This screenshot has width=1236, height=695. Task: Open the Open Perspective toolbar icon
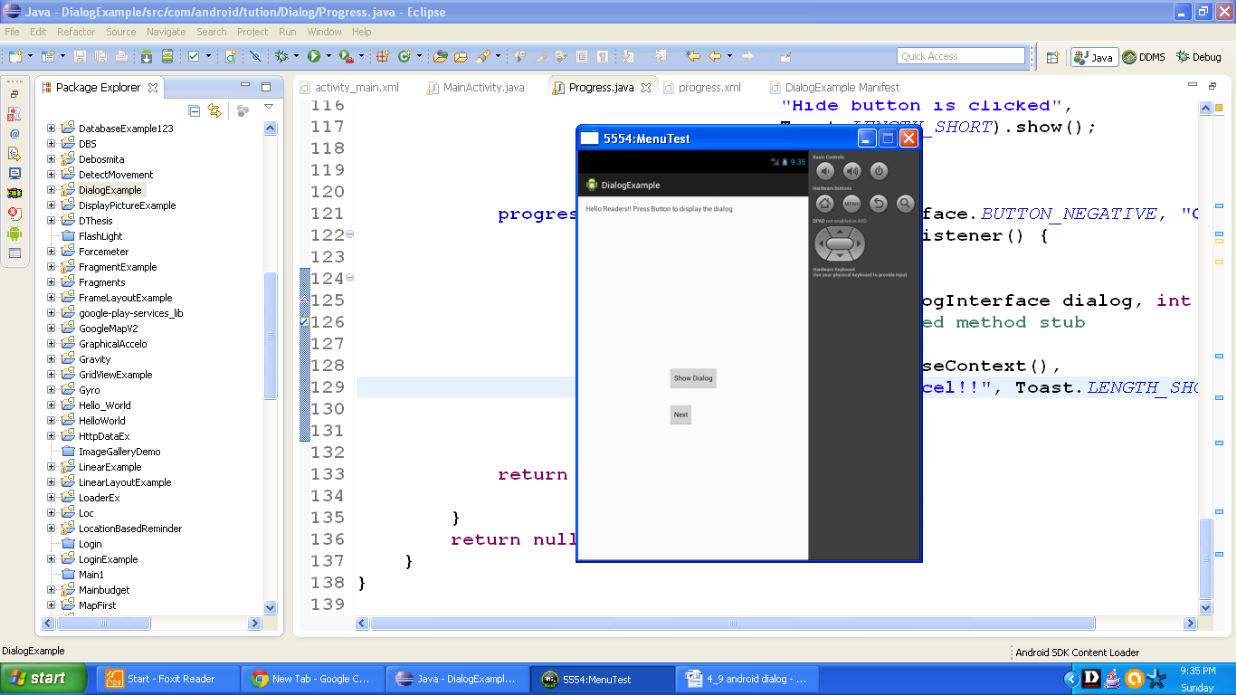click(x=1052, y=57)
